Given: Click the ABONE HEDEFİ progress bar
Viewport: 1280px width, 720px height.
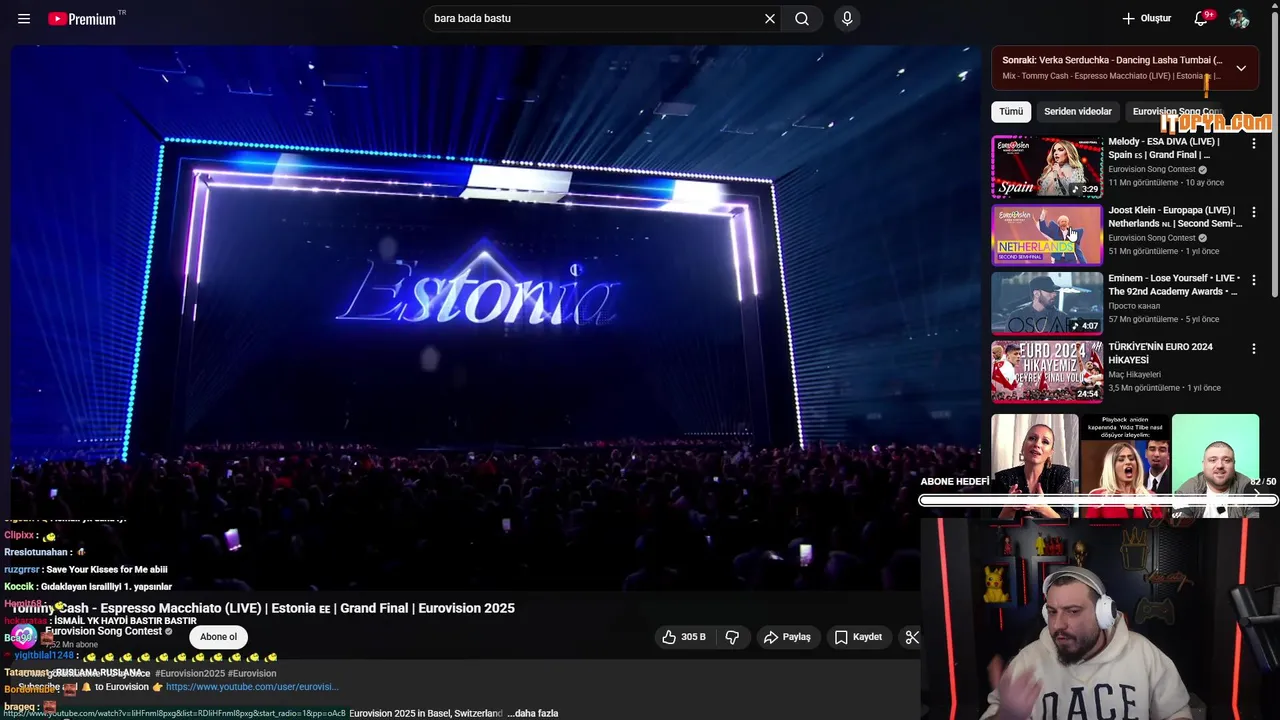Looking at the screenshot, I should 1098,500.
